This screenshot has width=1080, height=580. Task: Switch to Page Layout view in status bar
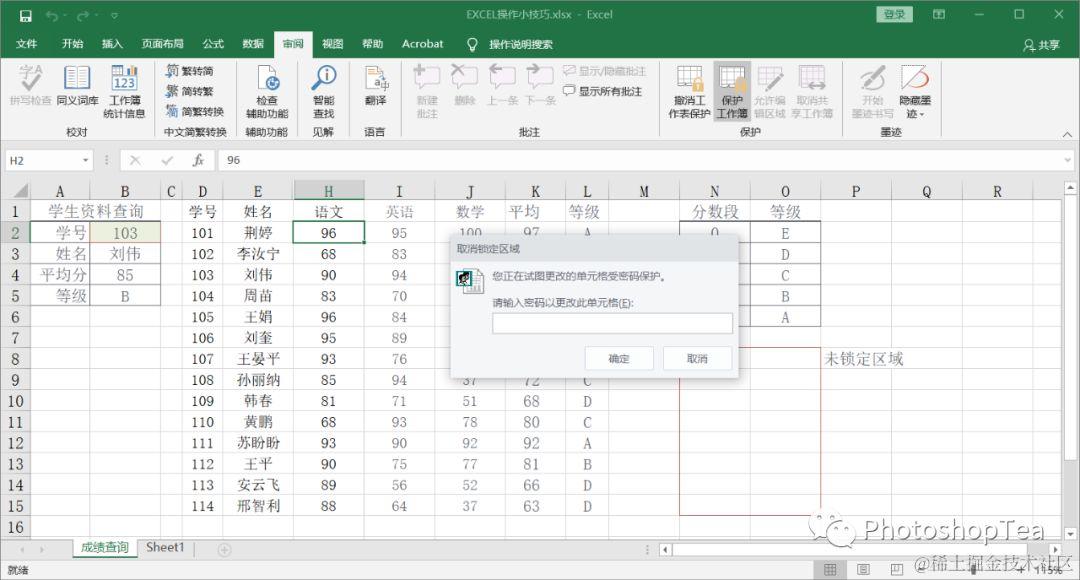click(x=863, y=570)
